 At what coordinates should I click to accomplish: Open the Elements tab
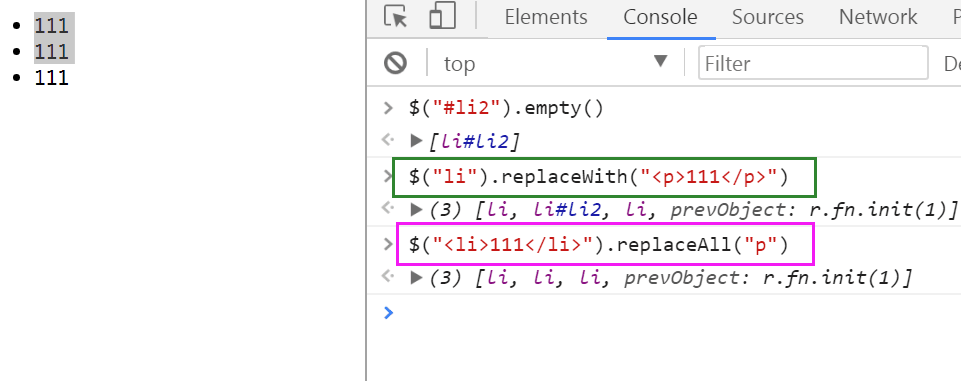pos(545,17)
